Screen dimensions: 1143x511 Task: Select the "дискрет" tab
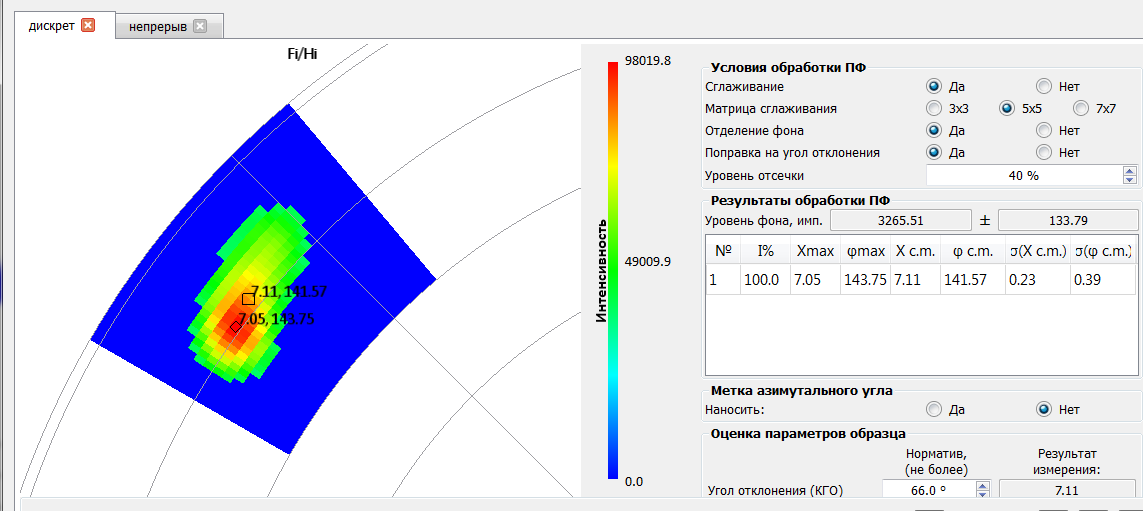click(x=51, y=26)
